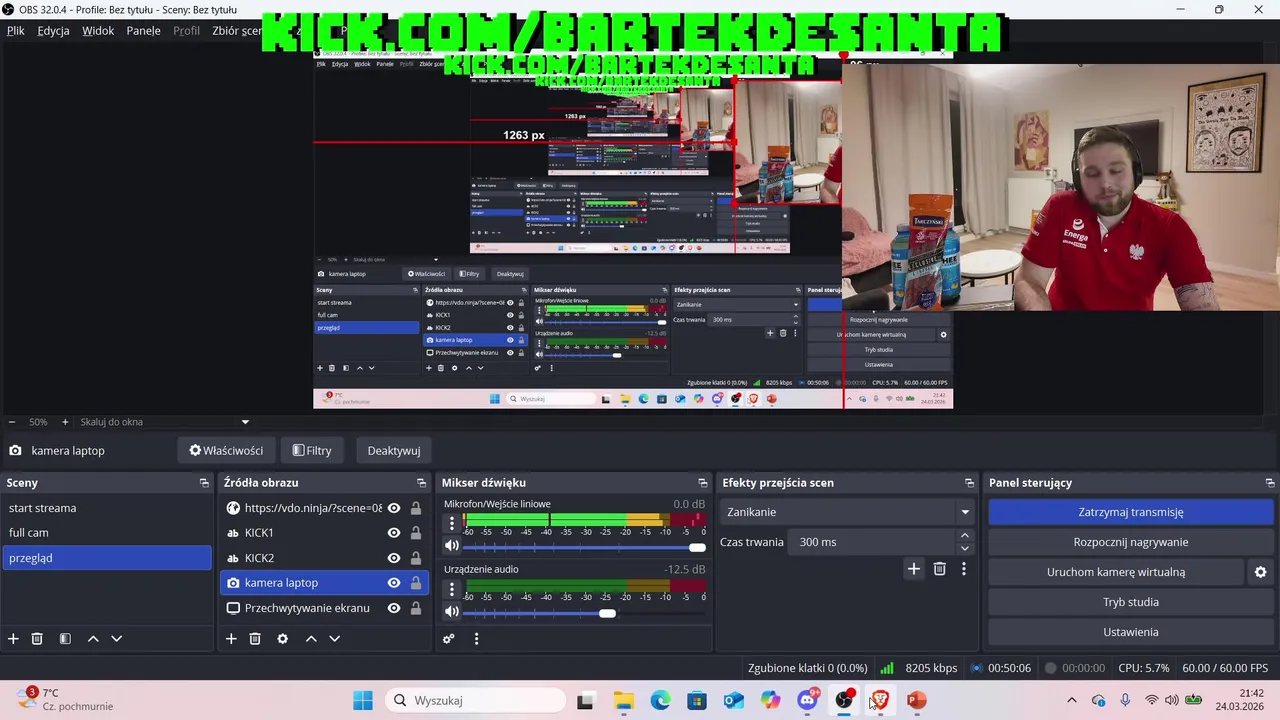Open options dots for Mikrofon/Wejście liniowe
Viewport: 1280px width, 720px height.
pyautogui.click(x=452, y=523)
